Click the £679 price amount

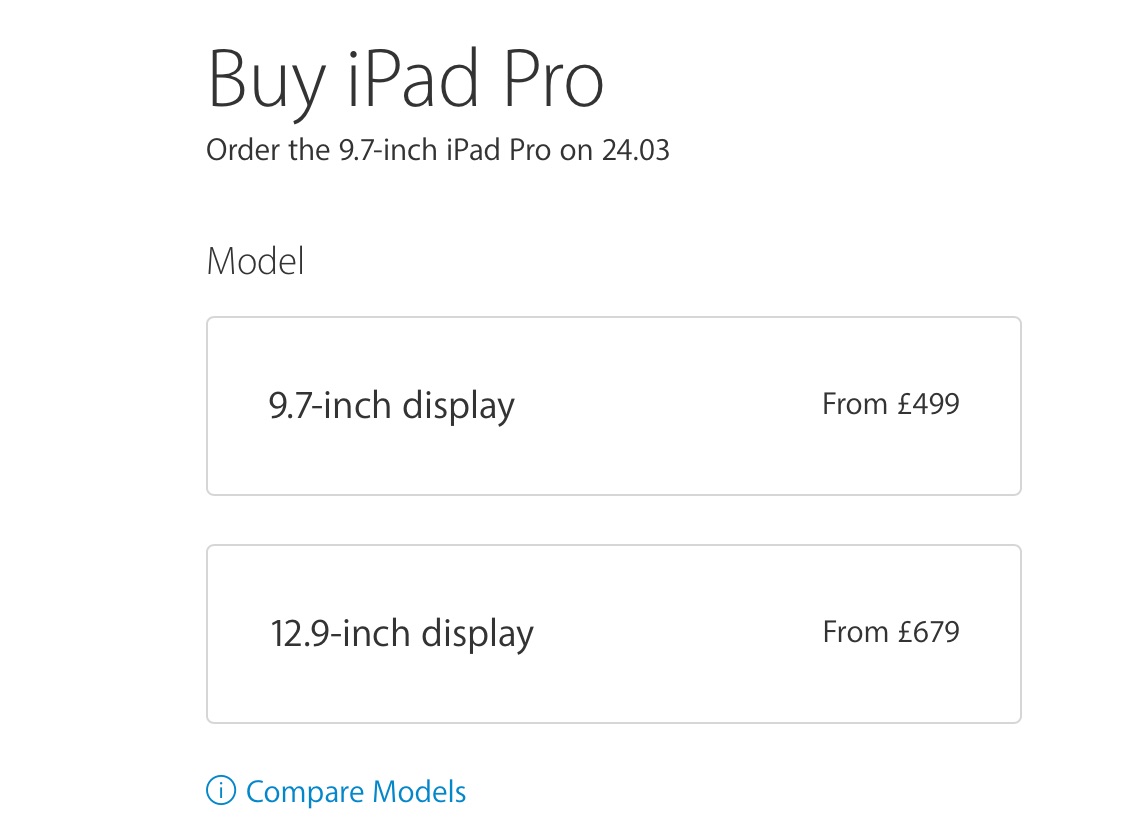tap(928, 632)
